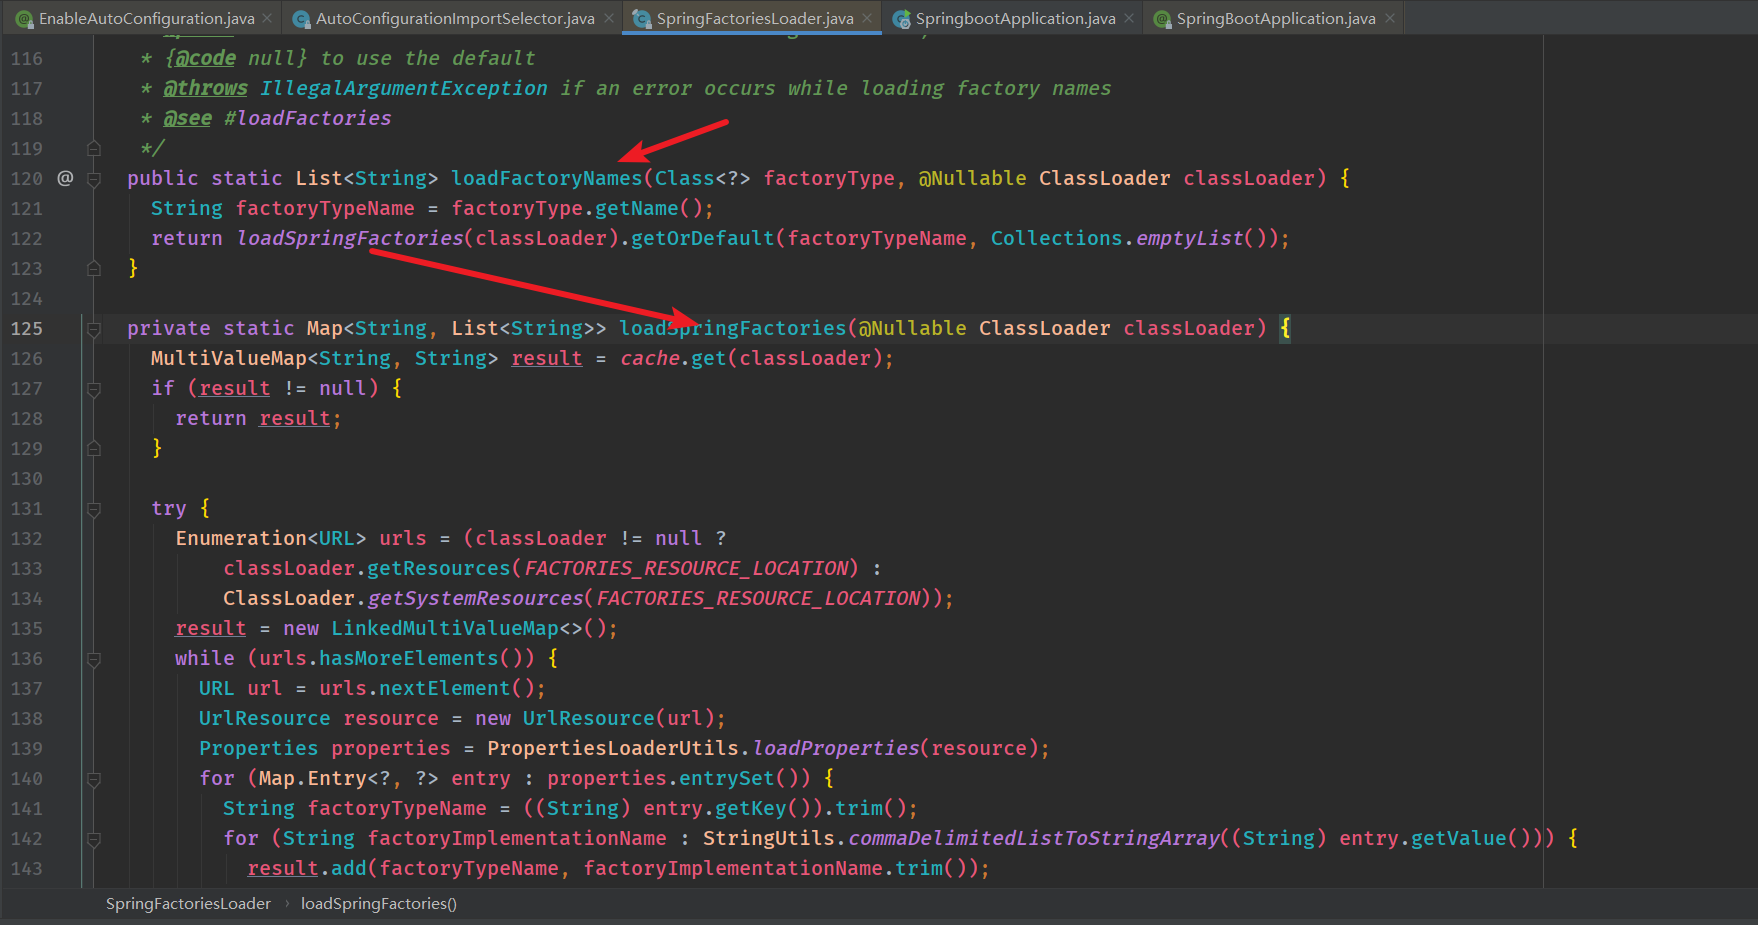Select the SpringFactoriesLoader.java tab
The width and height of the screenshot is (1758, 925).
(755, 18)
